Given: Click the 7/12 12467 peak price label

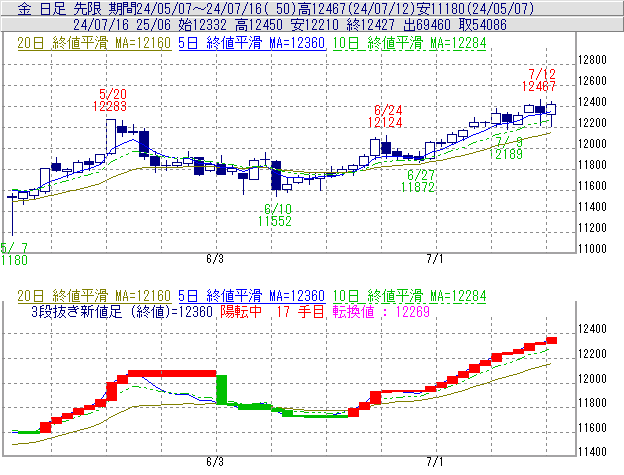Looking at the screenshot, I should point(539,80).
